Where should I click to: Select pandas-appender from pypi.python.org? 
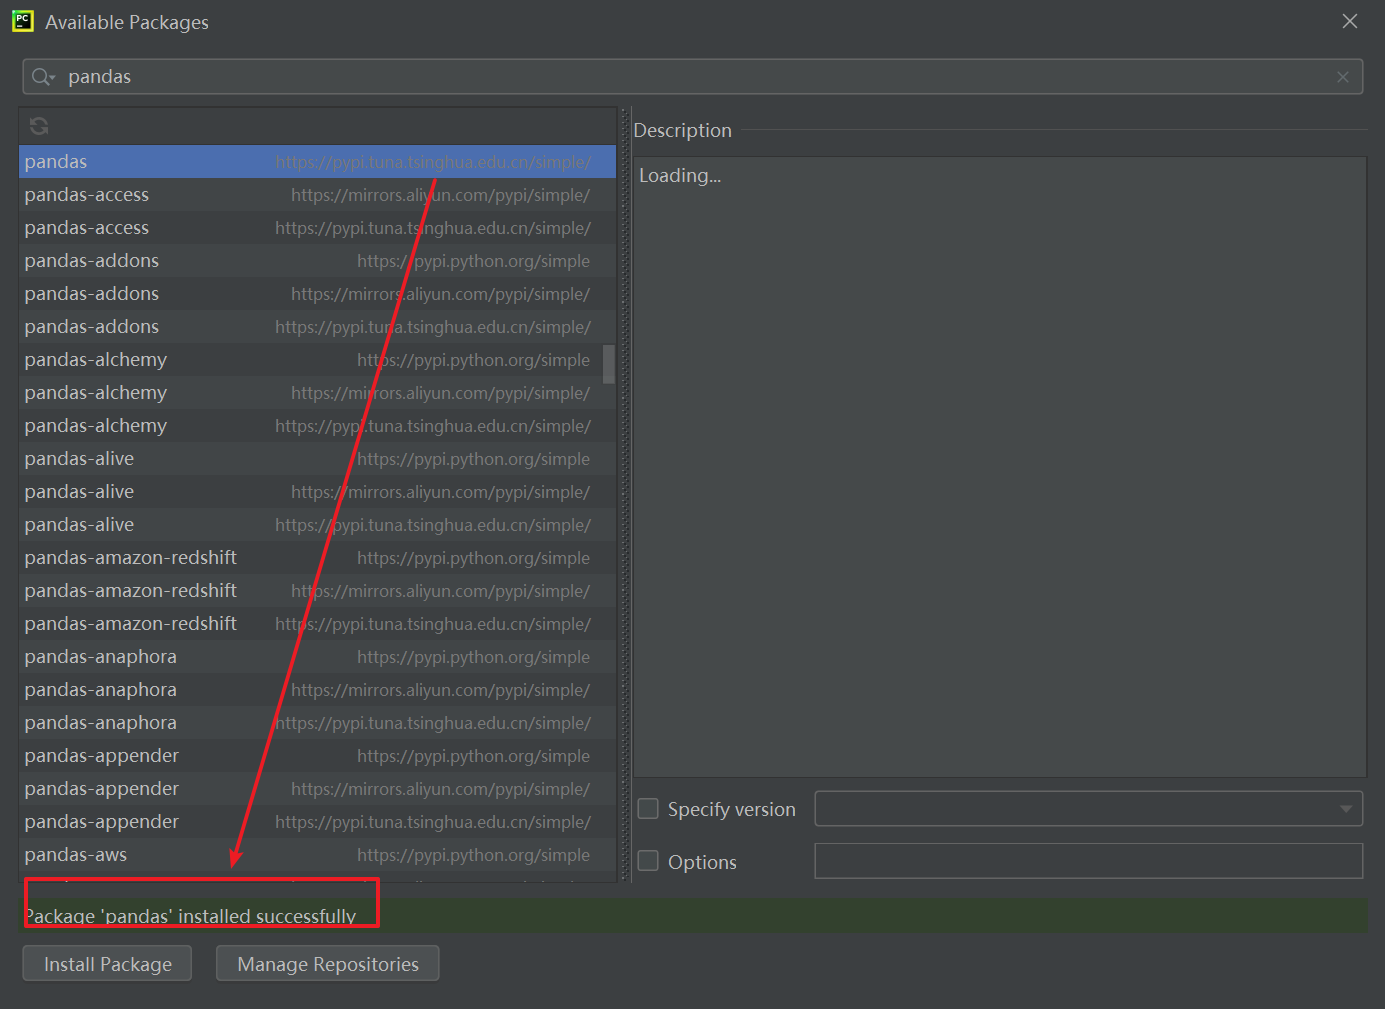point(317,756)
